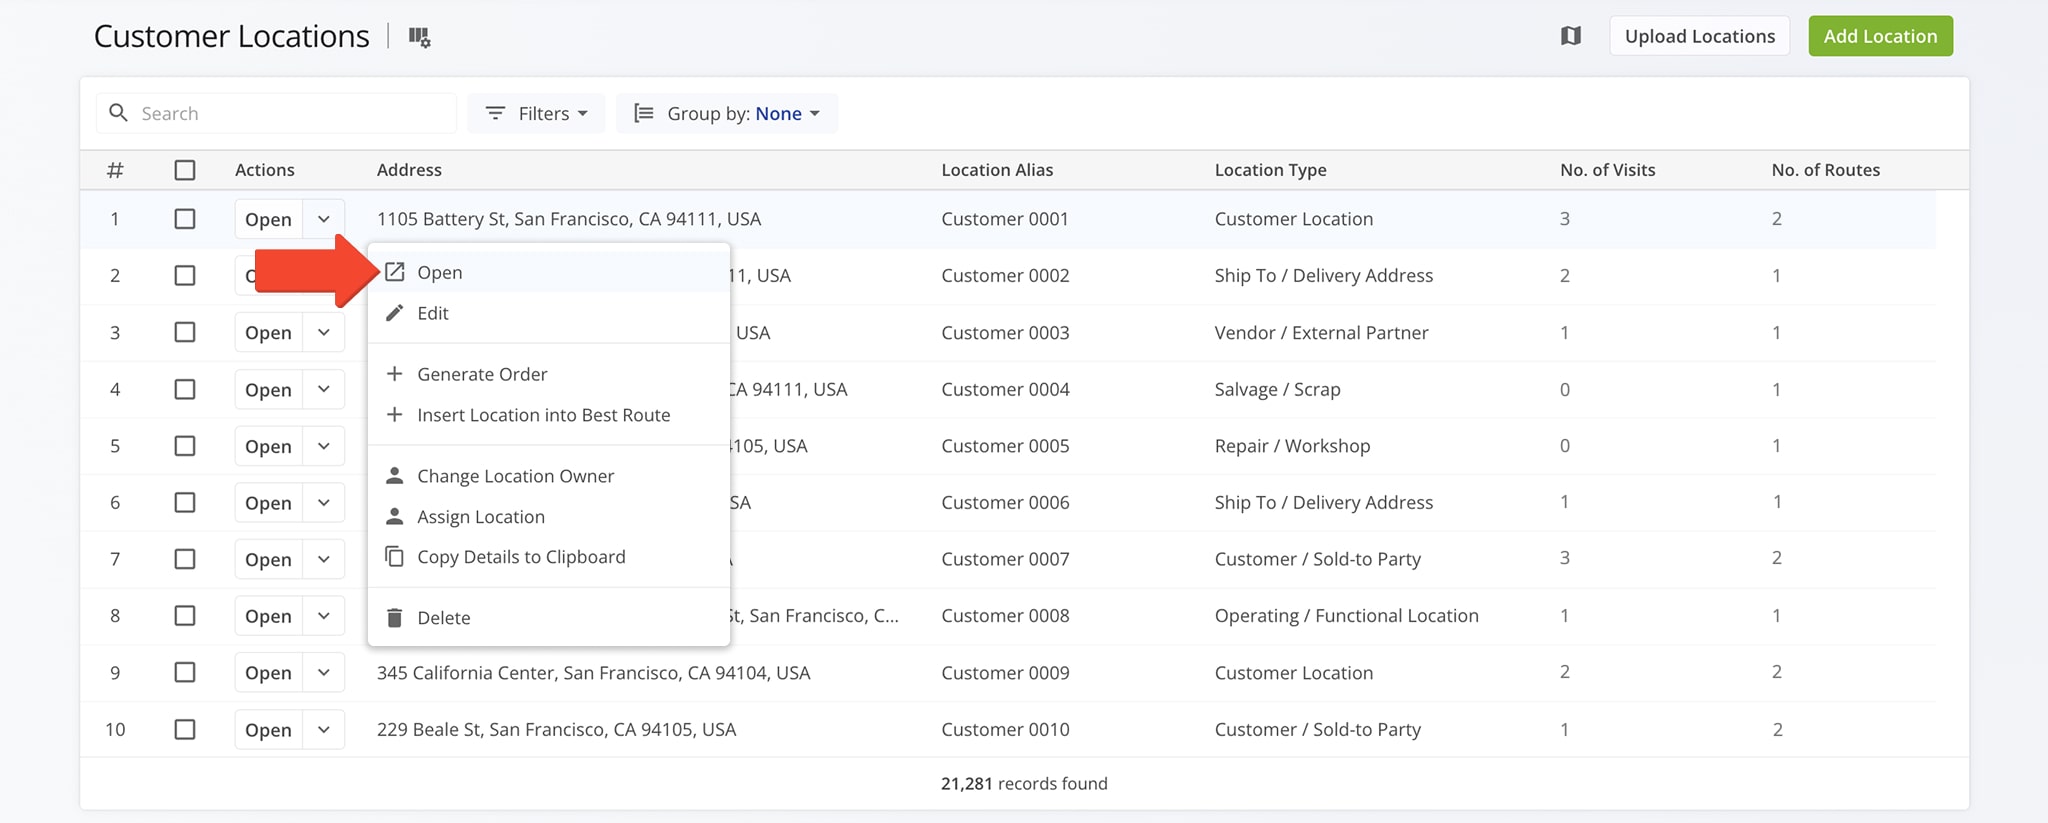Expand actions chevron for Customer 0003

point(324,332)
